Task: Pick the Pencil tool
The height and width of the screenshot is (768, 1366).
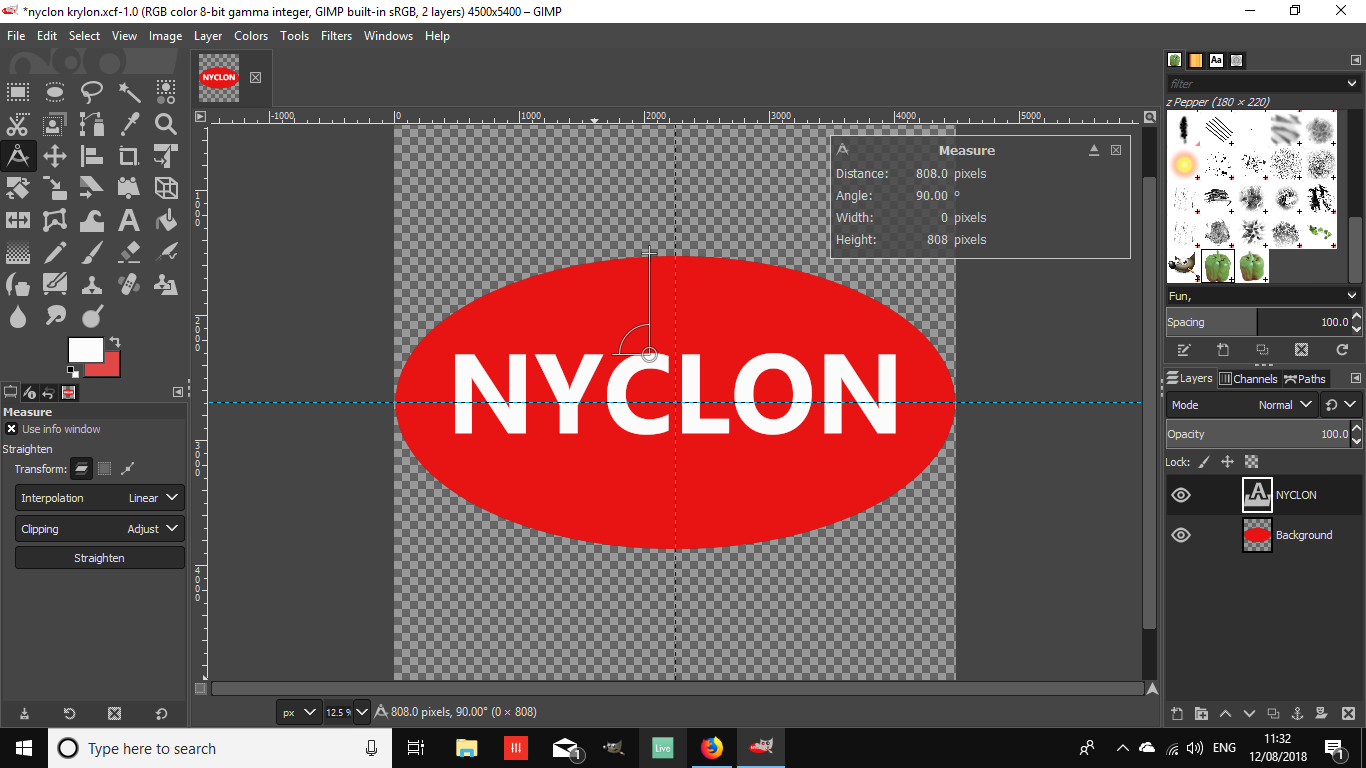Action: click(55, 252)
